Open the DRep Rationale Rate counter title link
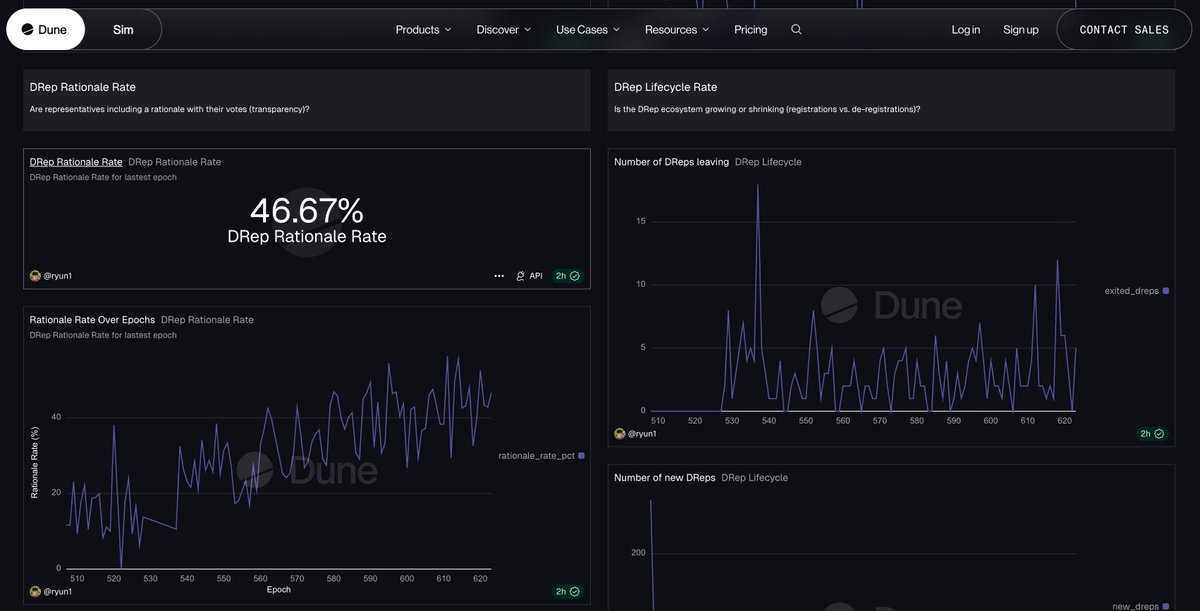The image size is (1200, 611). click(76, 162)
